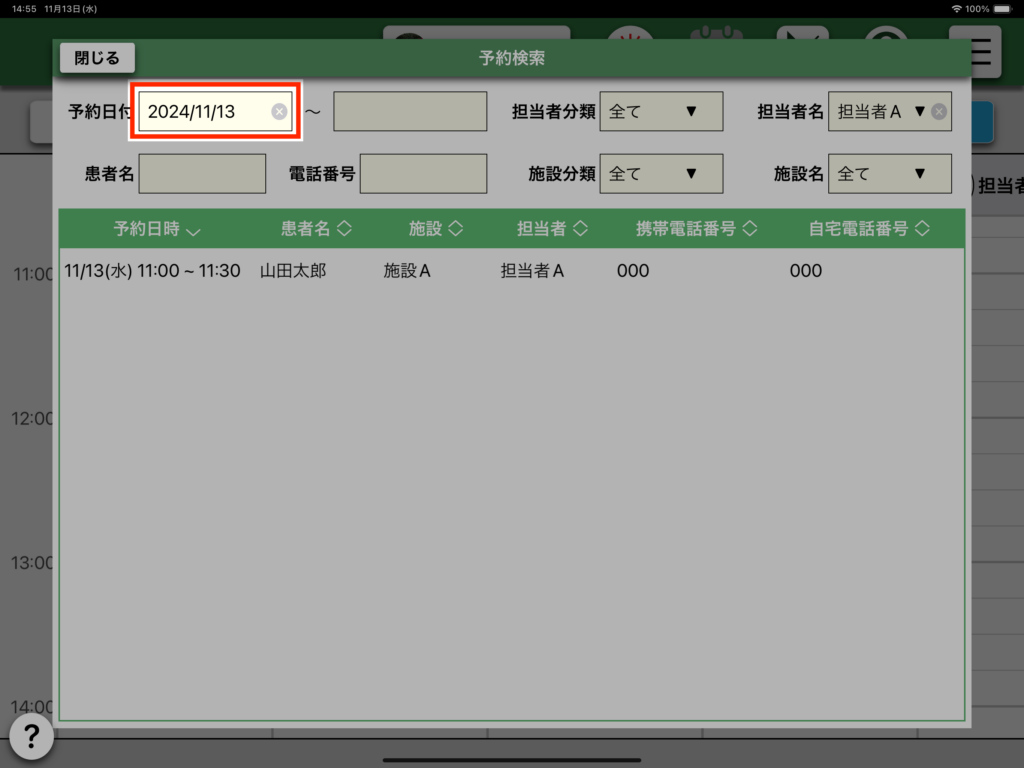The image size is (1024, 768).
Task: Open the 施設名 dropdown
Action: (x=890, y=174)
